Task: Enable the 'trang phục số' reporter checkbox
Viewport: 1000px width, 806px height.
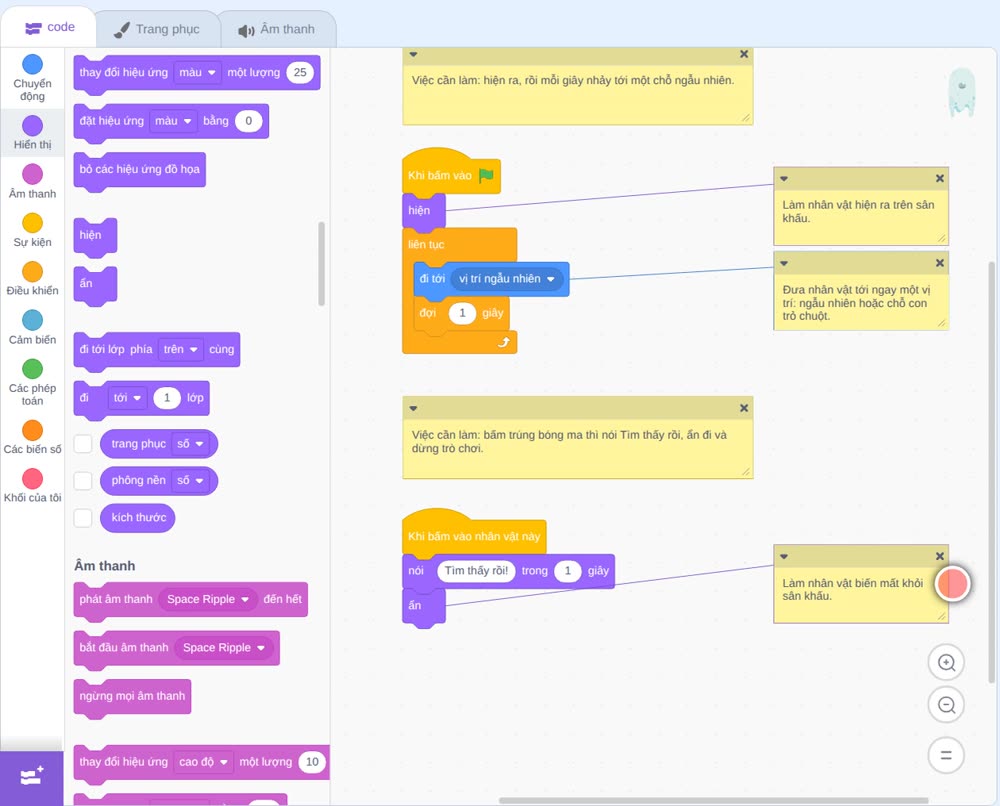Action: [x=83, y=444]
